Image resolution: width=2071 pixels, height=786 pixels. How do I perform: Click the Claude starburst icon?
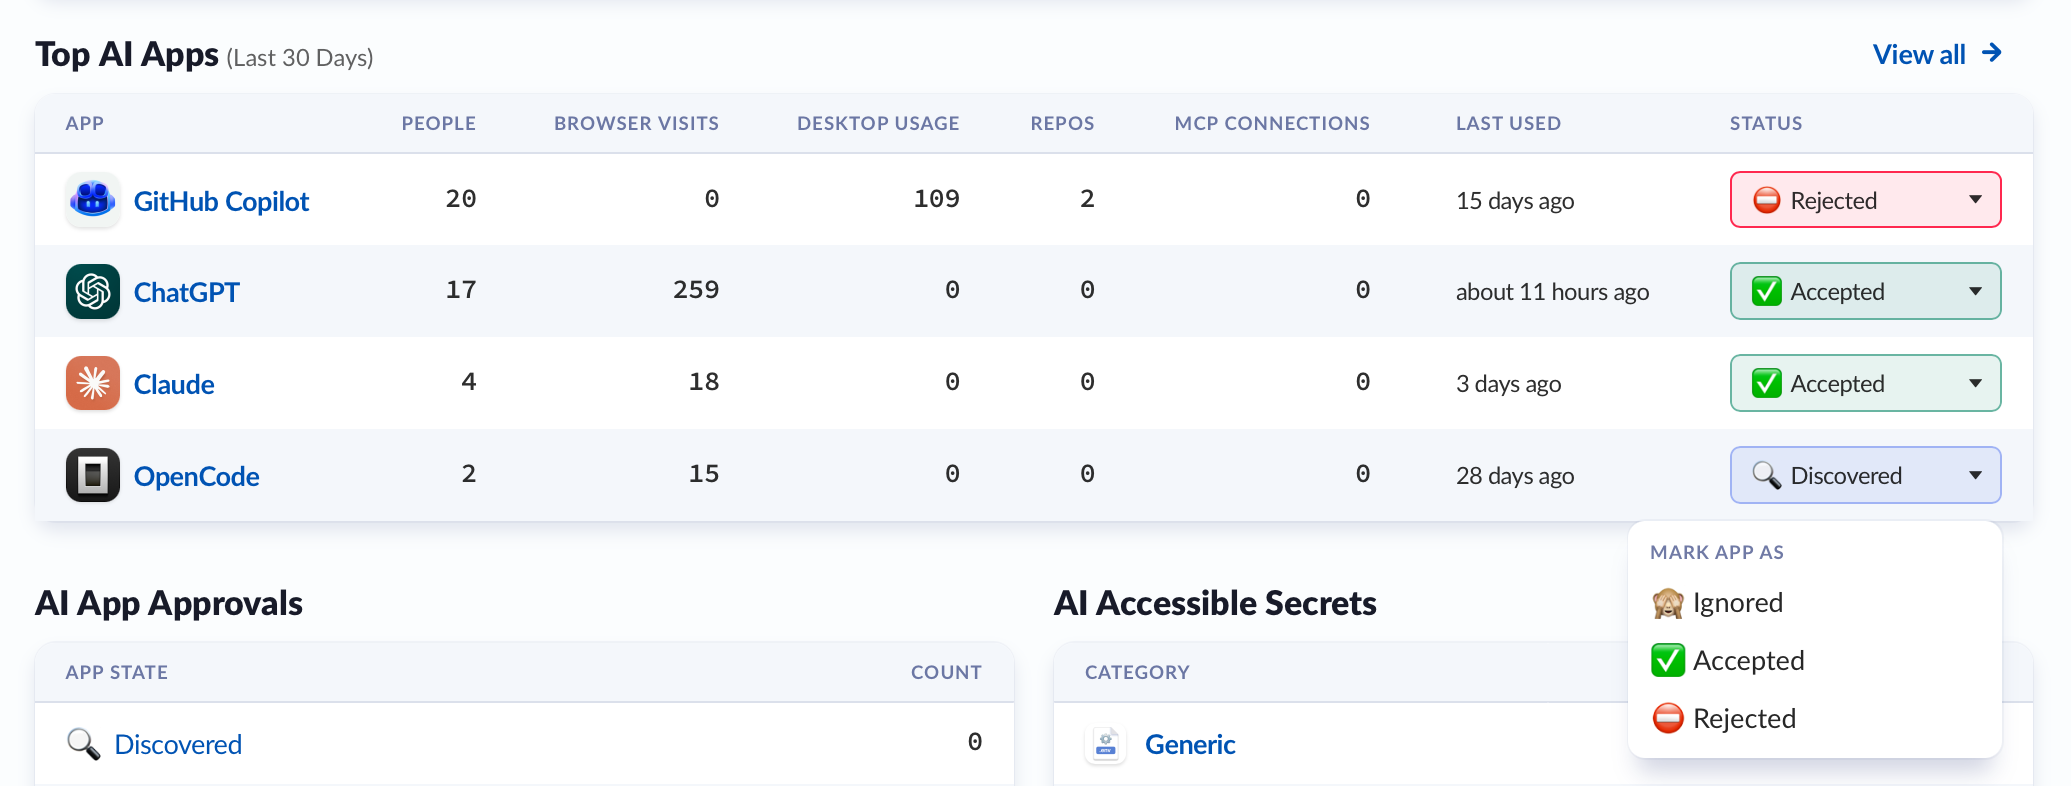point(93,384)
